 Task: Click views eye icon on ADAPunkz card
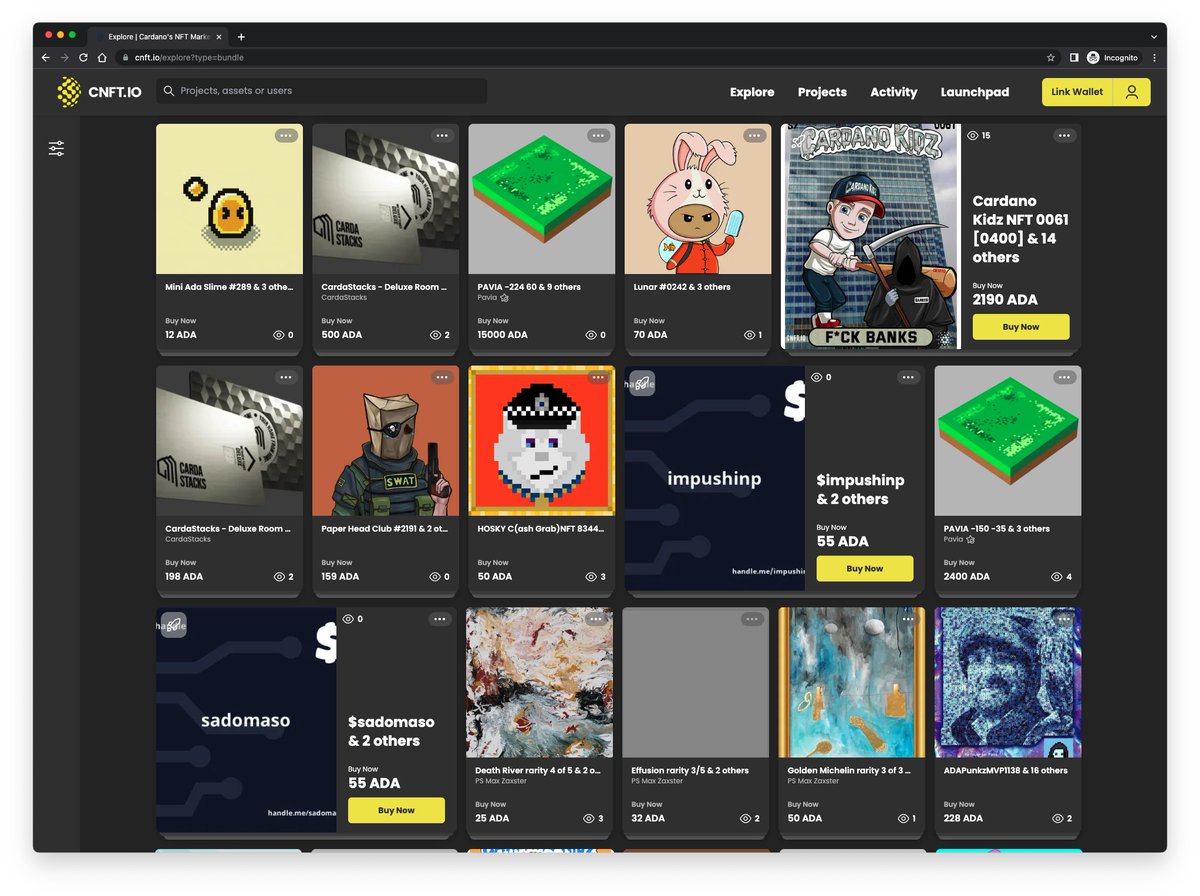pos(1057,818)
